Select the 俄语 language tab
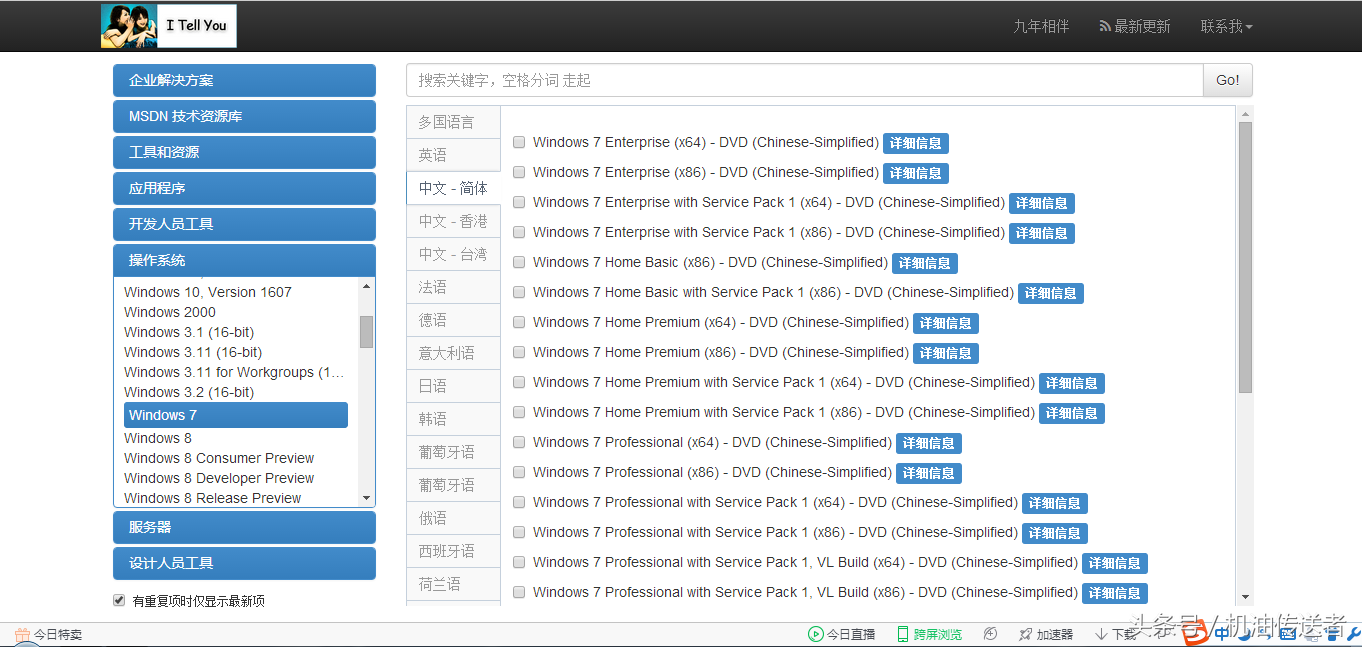 click(x=453, y=518)
